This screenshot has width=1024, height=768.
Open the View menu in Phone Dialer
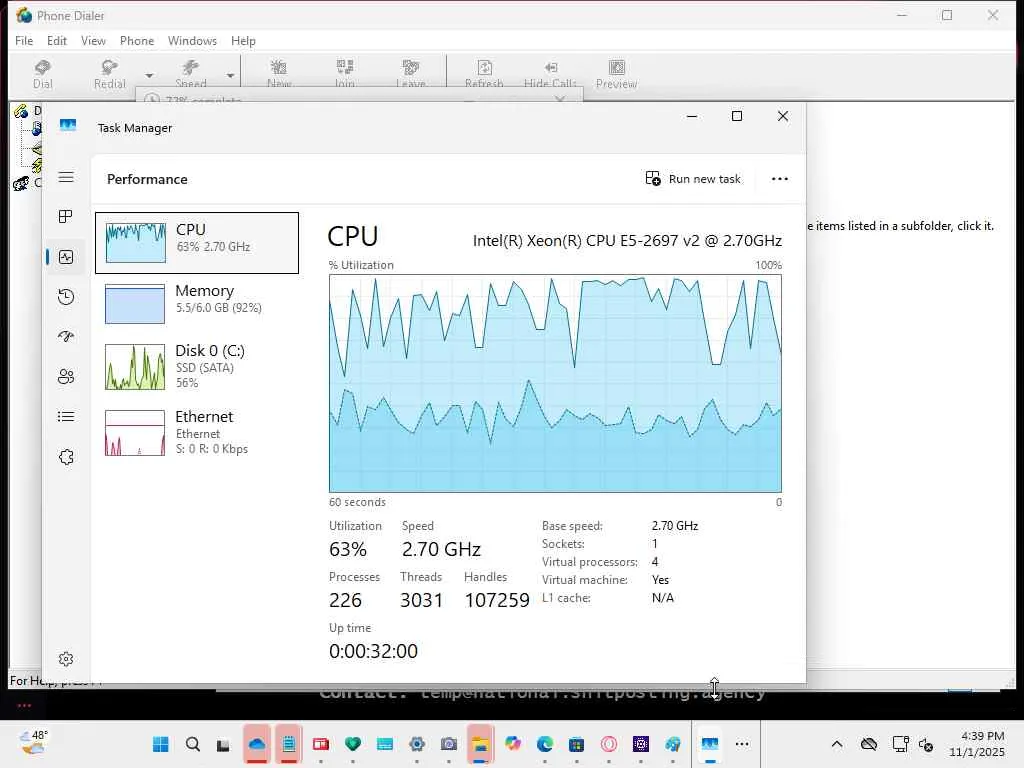(93, 40)
